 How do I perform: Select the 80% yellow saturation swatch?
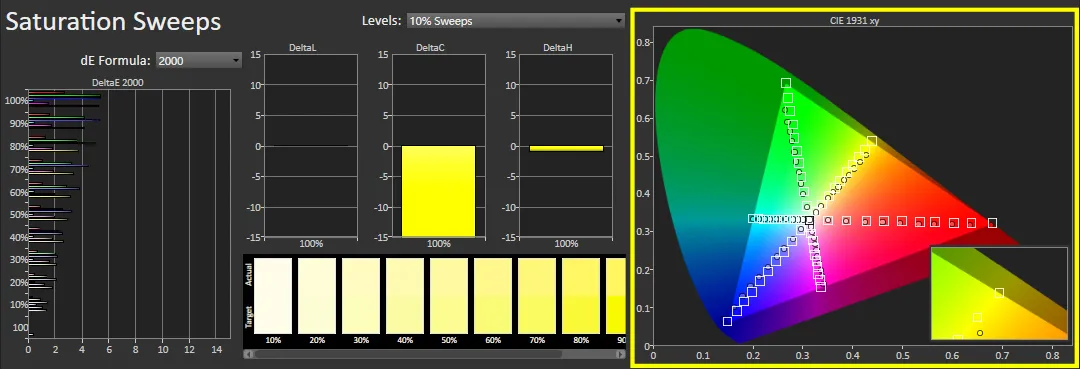tap(581, 296)
